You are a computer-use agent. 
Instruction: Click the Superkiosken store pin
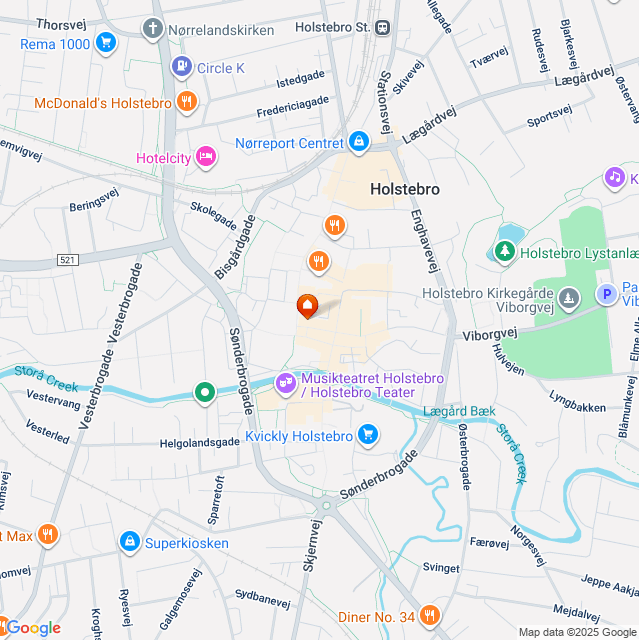coord(130,541)
